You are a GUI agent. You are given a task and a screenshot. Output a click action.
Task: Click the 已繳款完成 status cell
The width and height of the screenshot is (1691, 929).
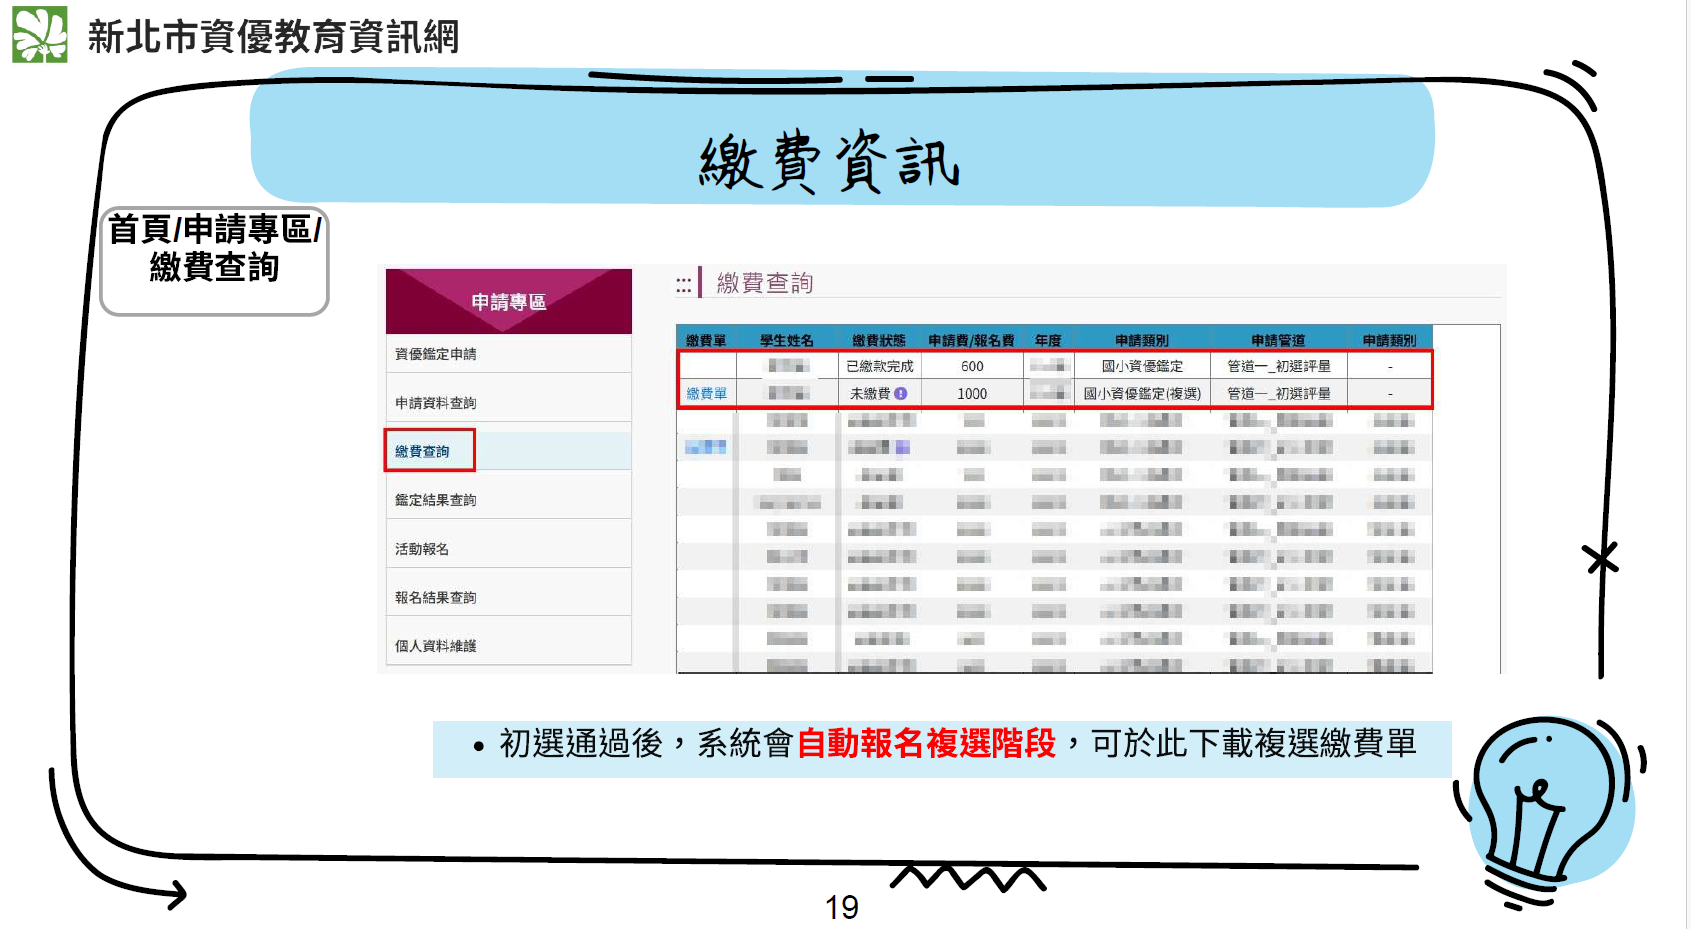click(879, 367)
